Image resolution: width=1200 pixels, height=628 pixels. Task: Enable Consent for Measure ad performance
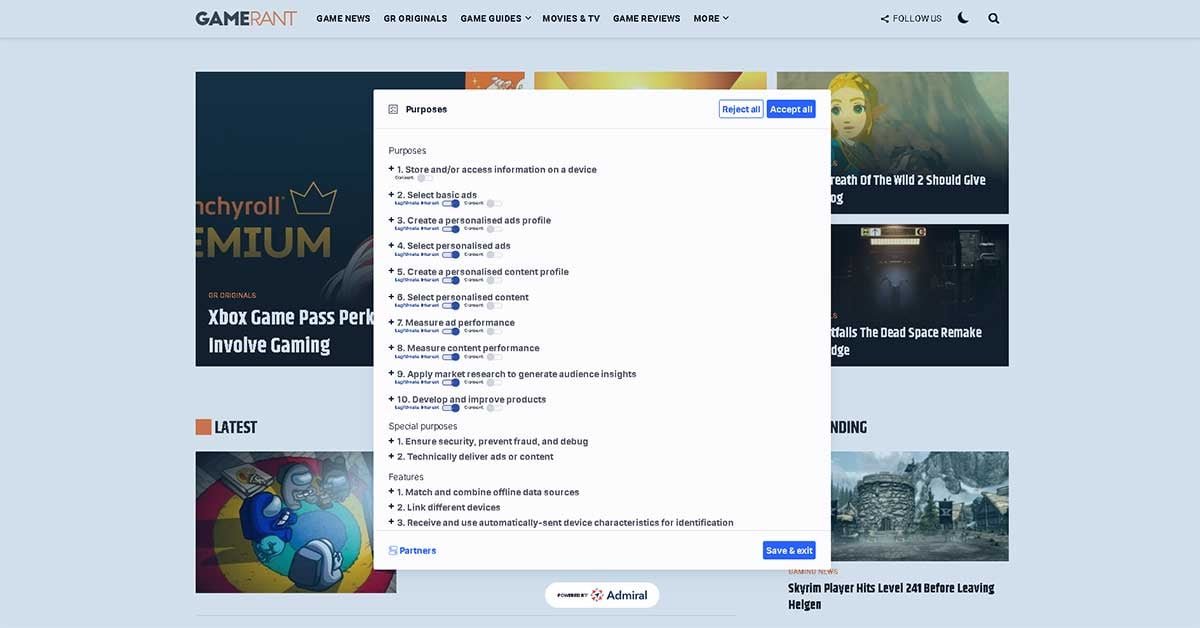point(494,331)
